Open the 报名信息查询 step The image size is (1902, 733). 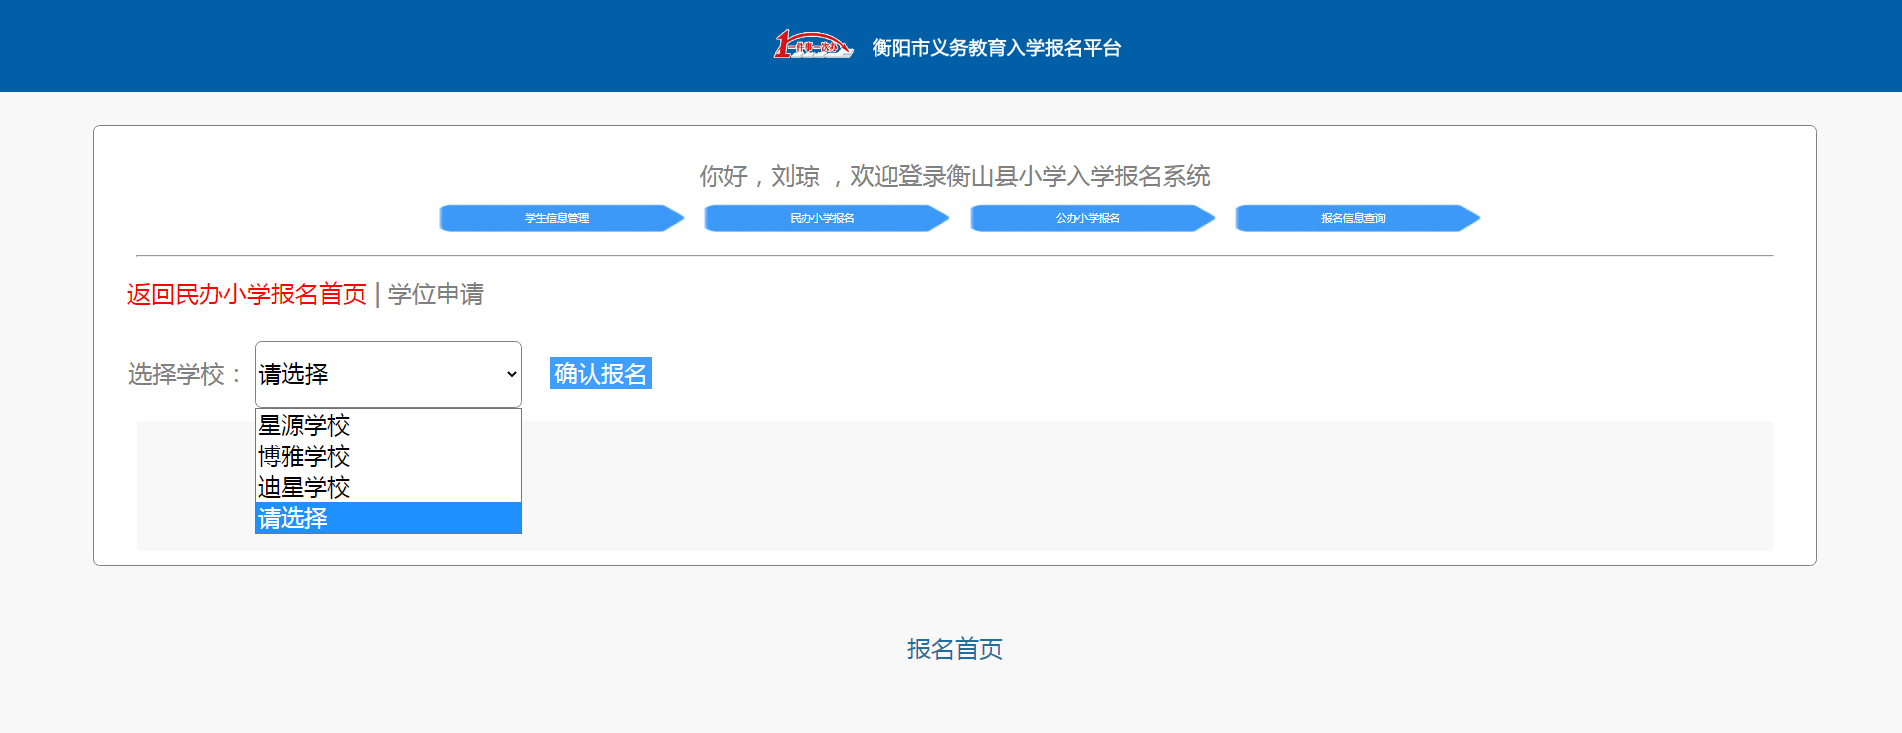[x=1353, y=218]
